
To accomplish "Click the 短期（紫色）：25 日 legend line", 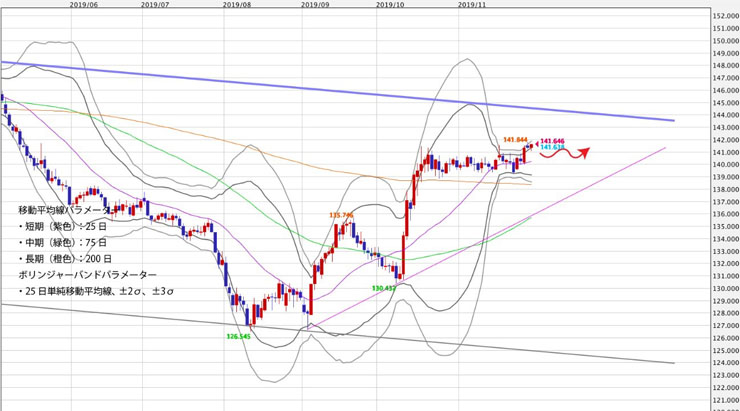I will coord(63,227).
